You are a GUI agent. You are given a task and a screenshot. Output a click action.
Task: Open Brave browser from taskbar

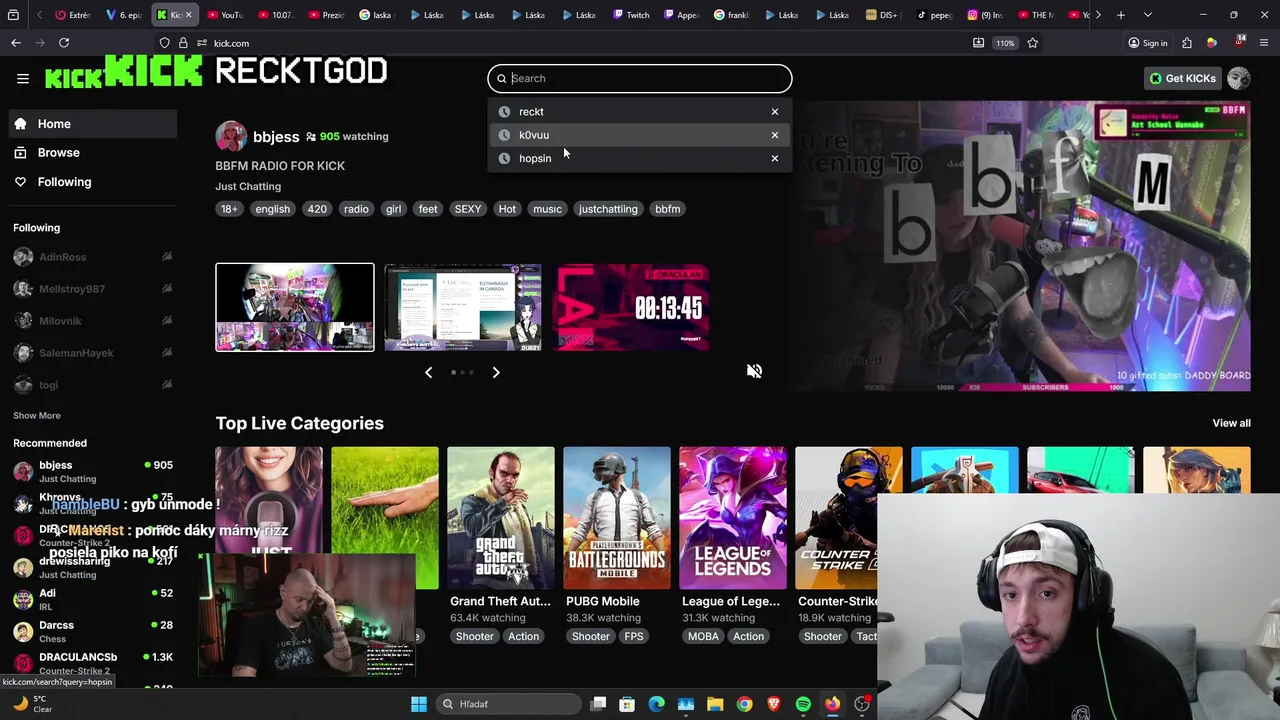(774, 704)
